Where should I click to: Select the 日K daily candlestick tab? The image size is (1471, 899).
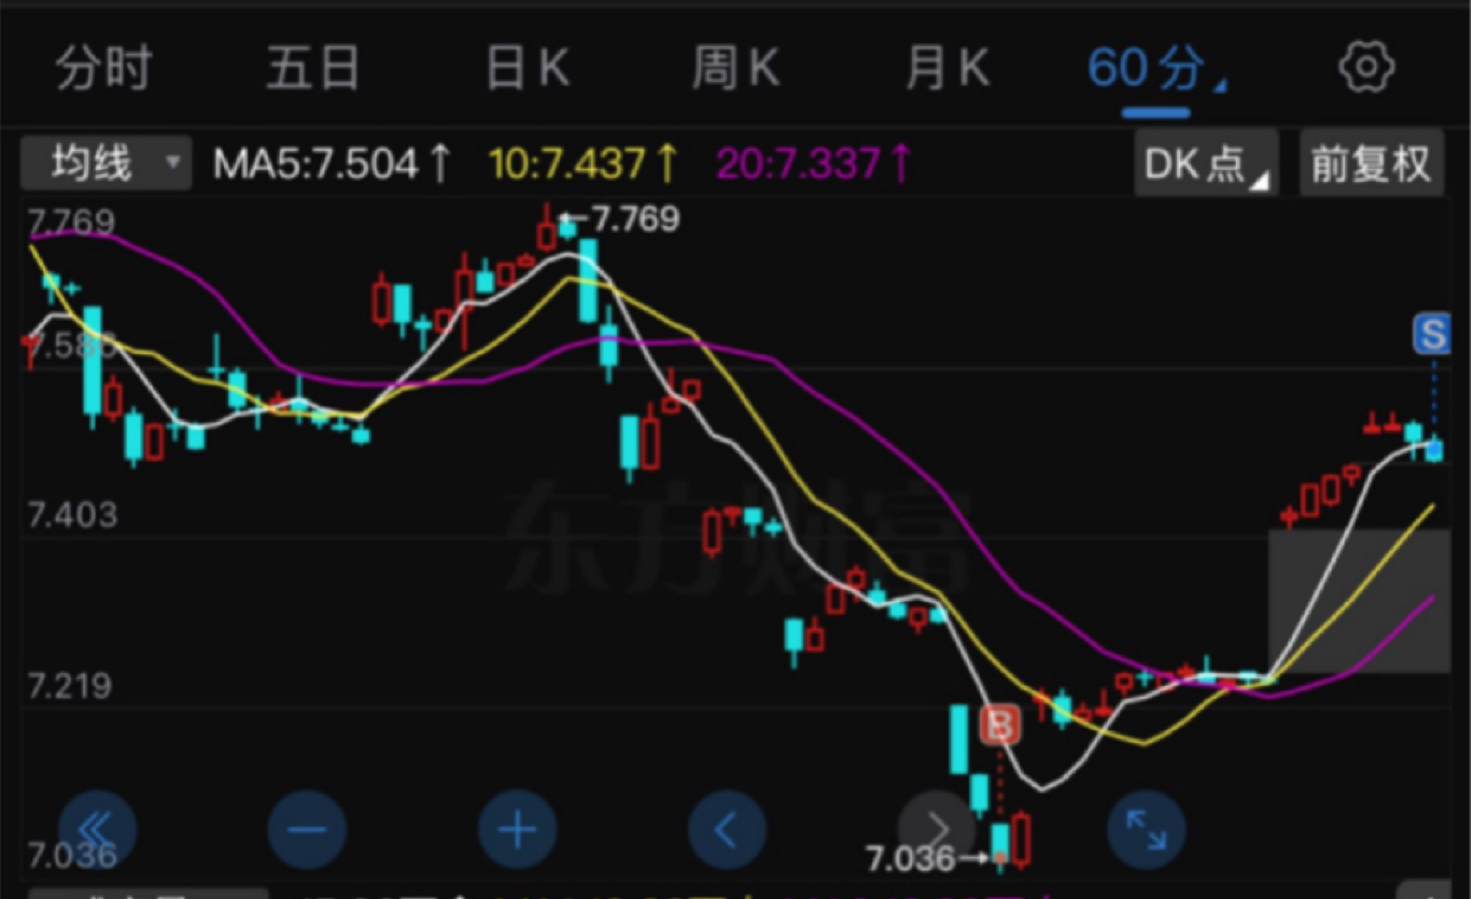(527, 69)
